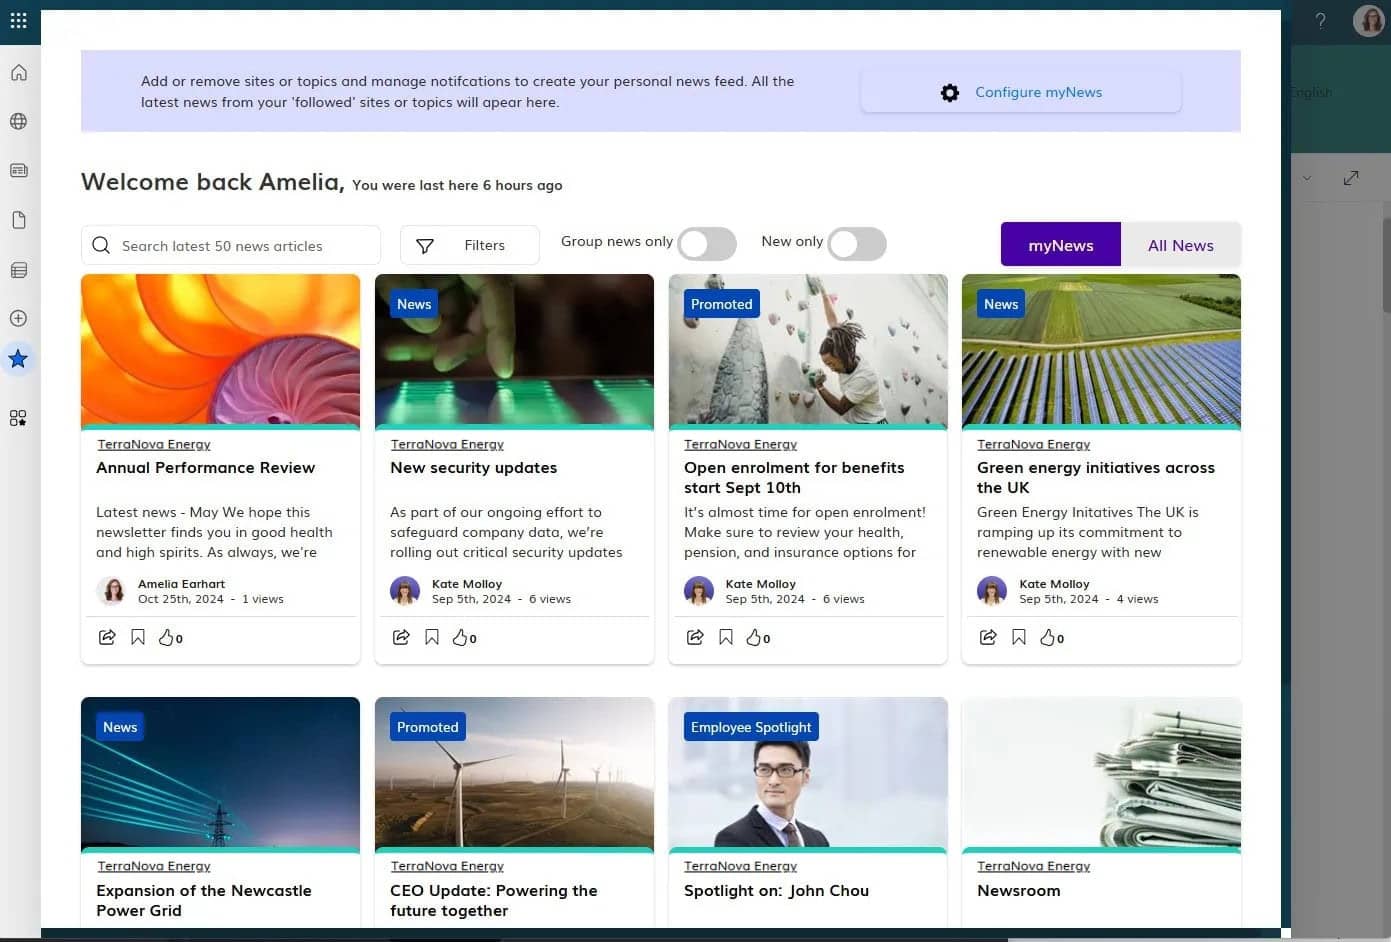Select the starred myNews icon in sidebar

19,359
